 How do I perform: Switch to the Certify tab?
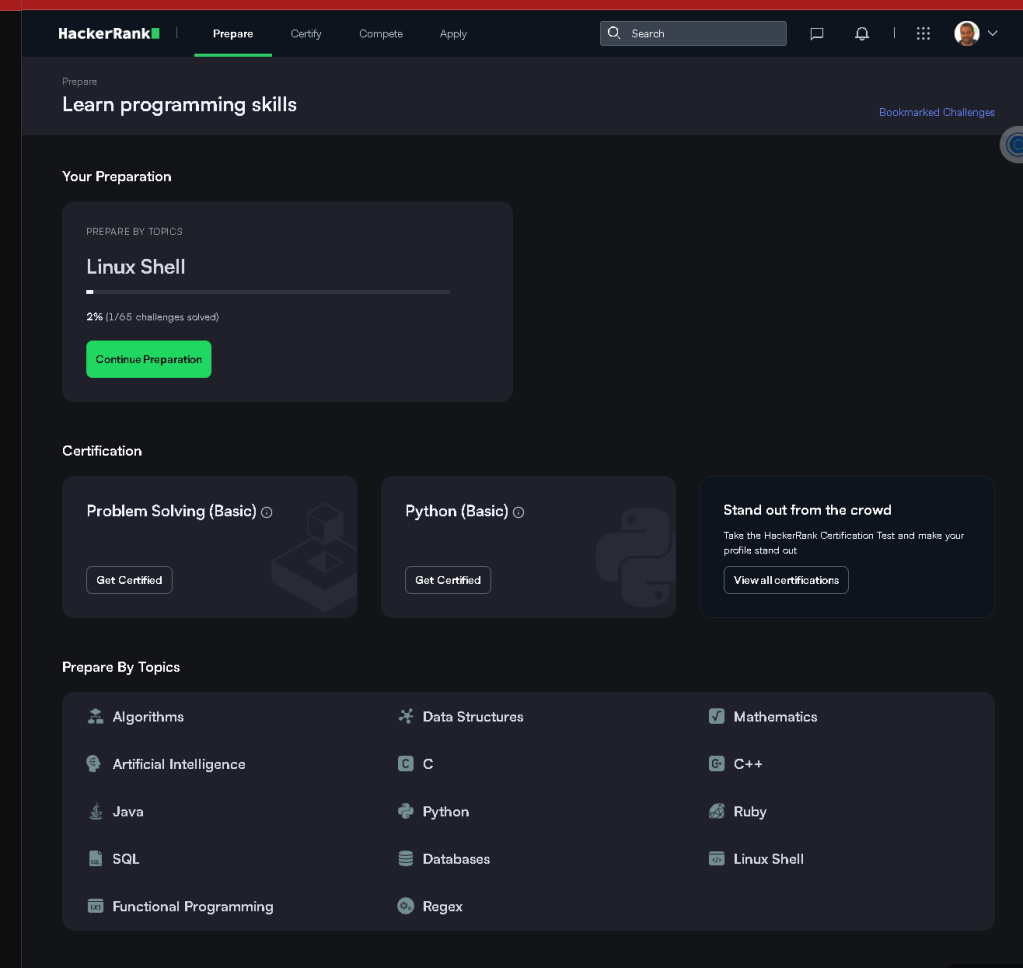tap(306, 34)
